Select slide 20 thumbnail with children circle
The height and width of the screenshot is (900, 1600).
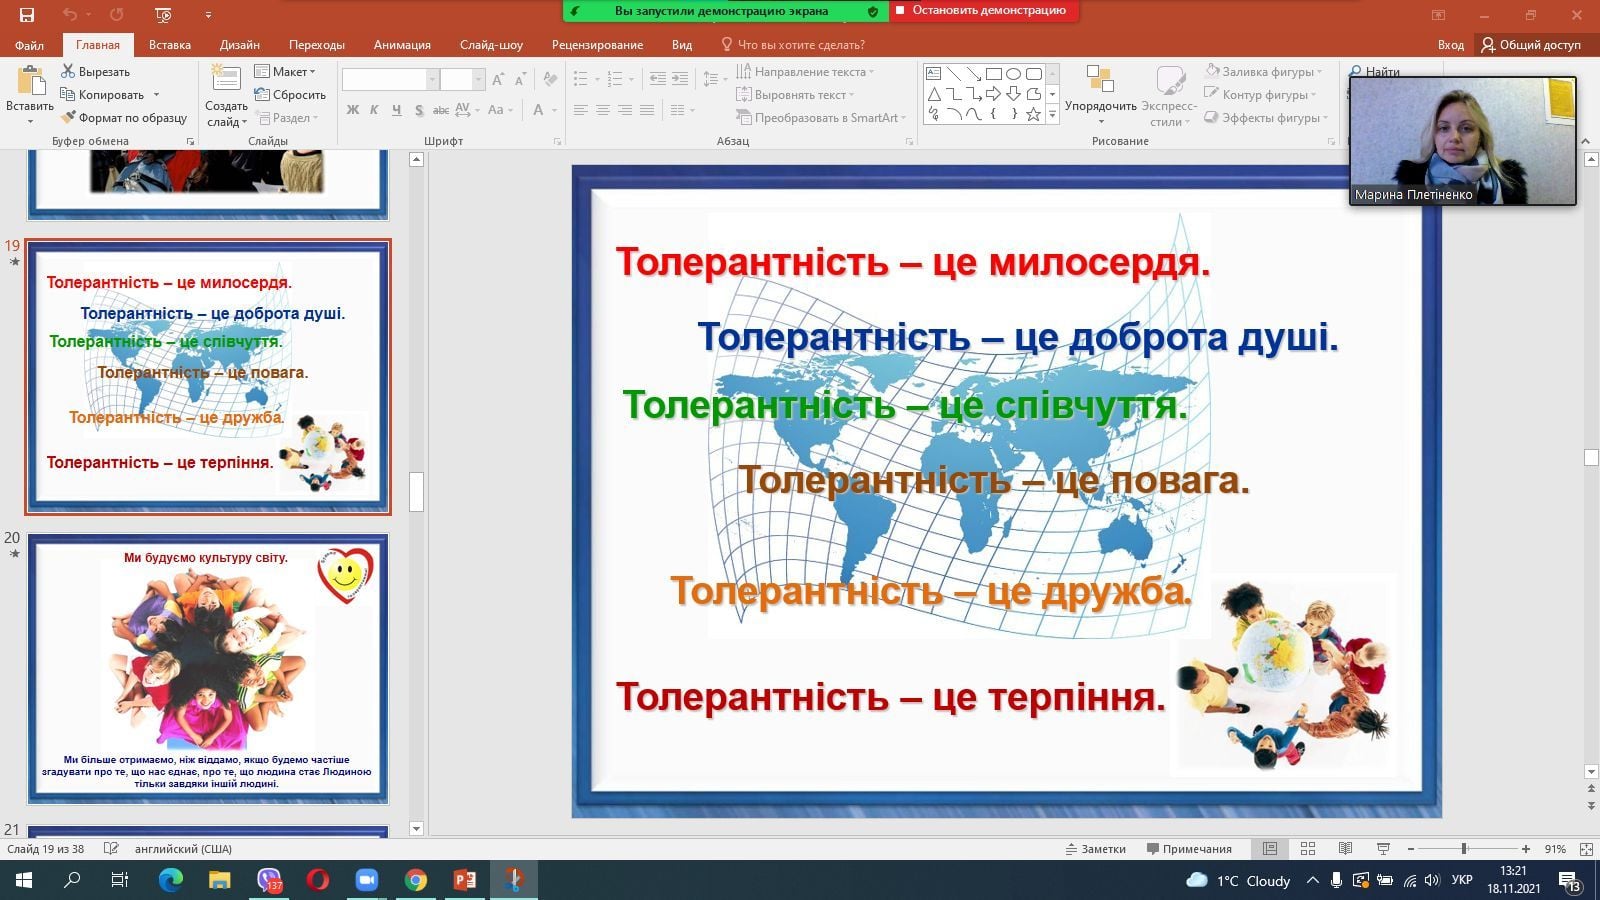click(x=208, y=669)
